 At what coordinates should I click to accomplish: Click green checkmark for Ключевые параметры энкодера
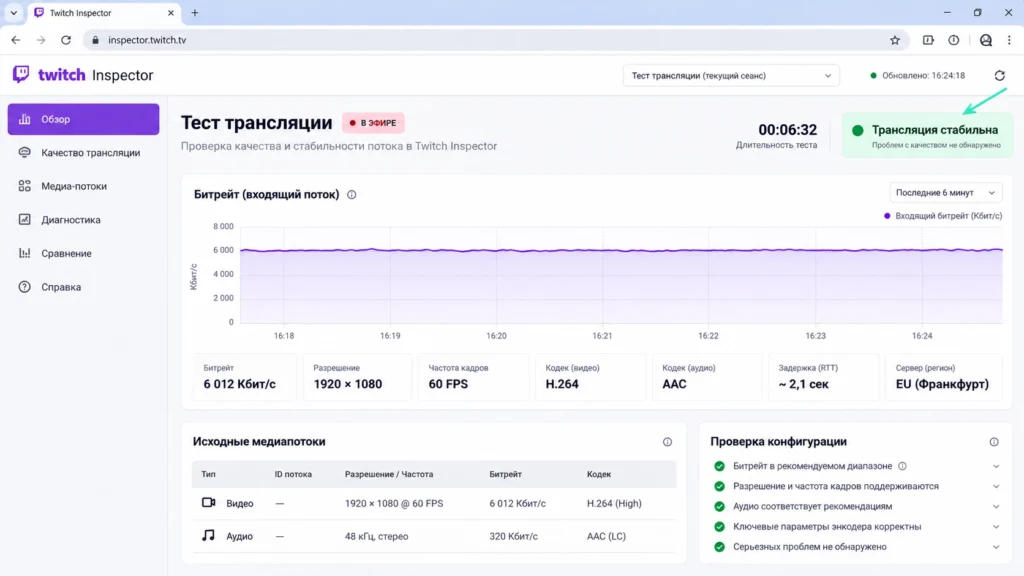(x=719, y=527)
